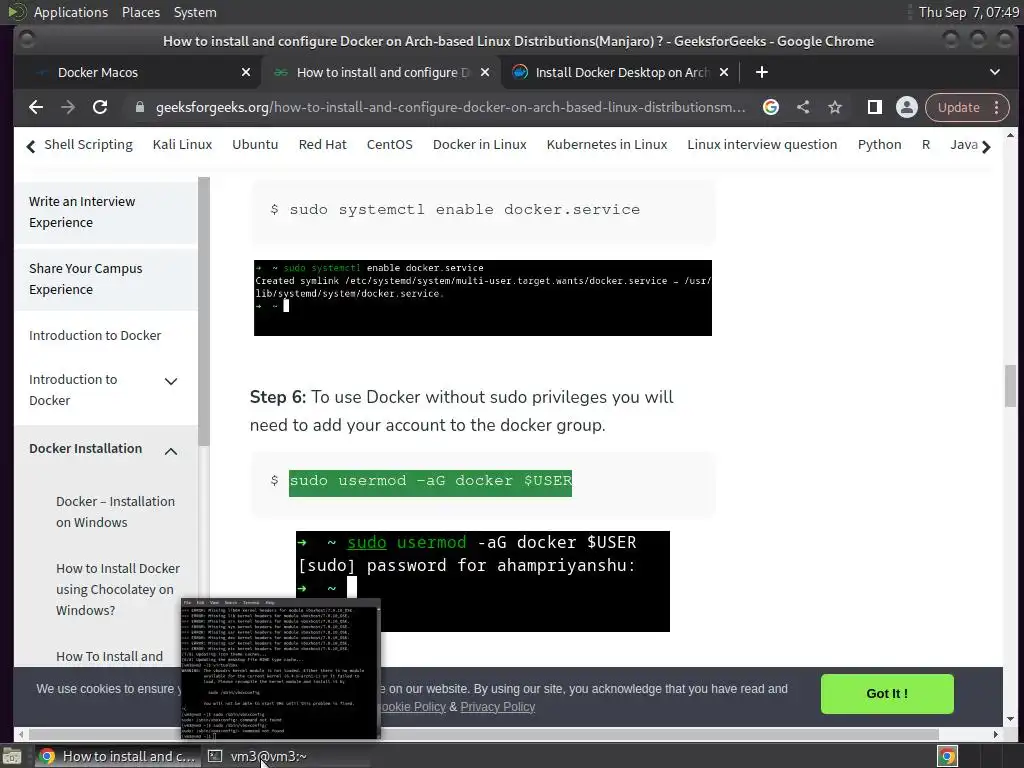Collapse the Docker Installation section chevron
1024x768 pixels.
pos(171,451)
